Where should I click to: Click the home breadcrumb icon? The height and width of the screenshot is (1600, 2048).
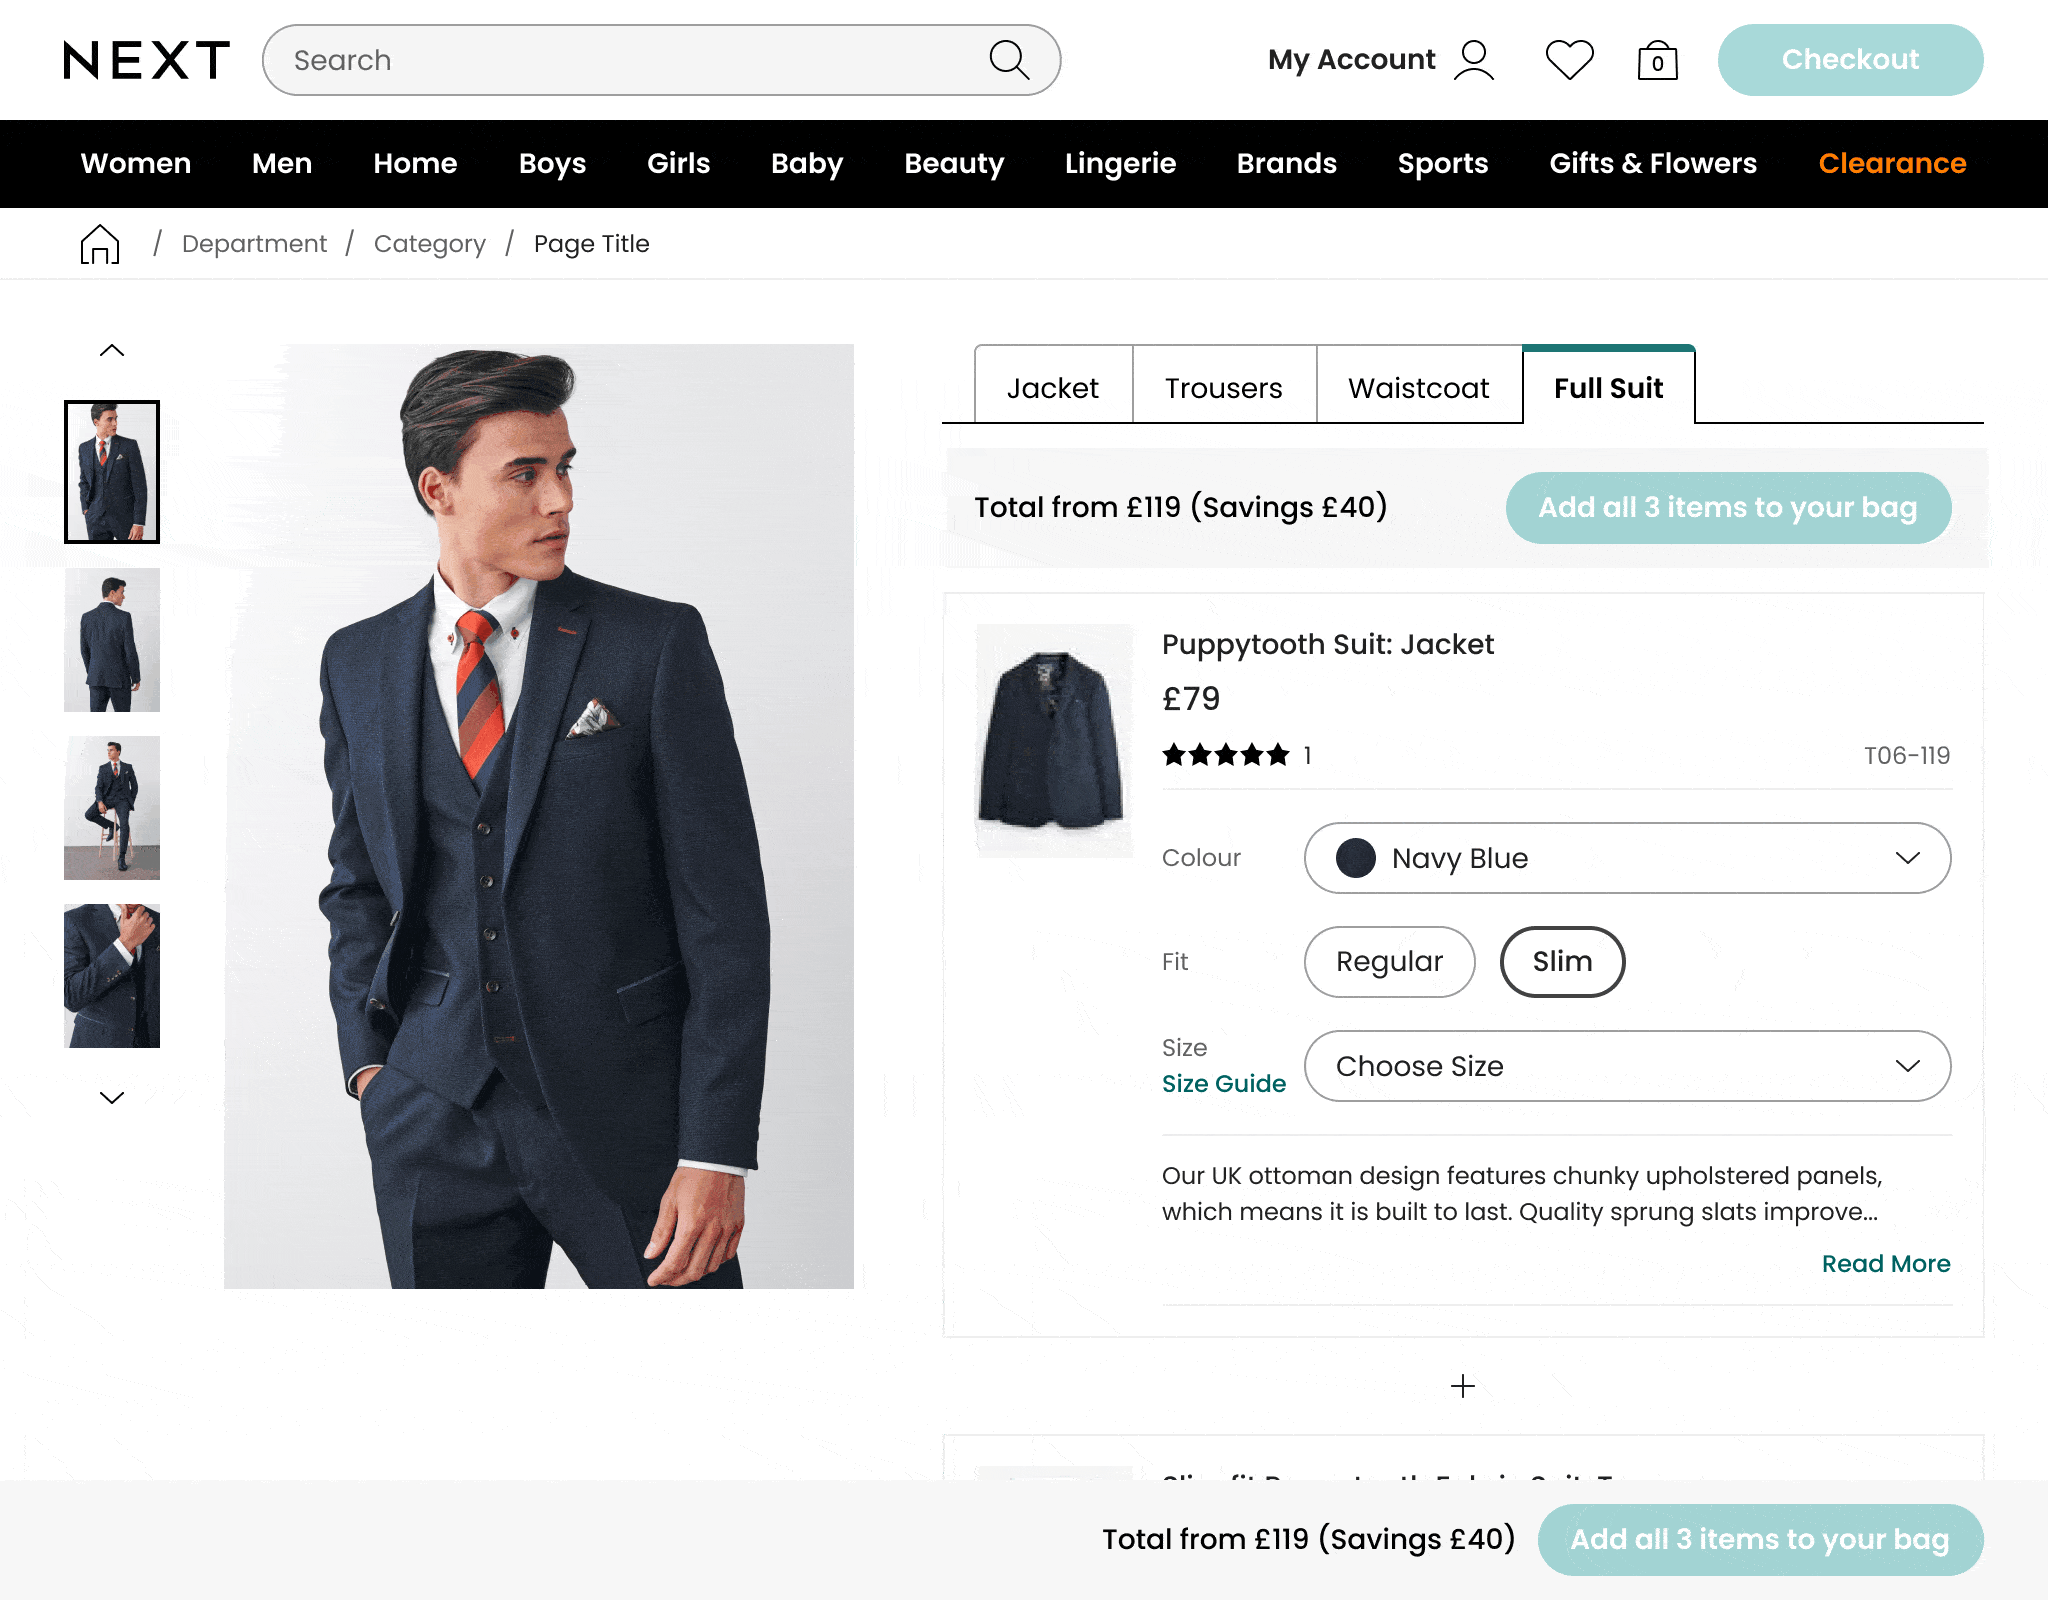tap(100, 244)
